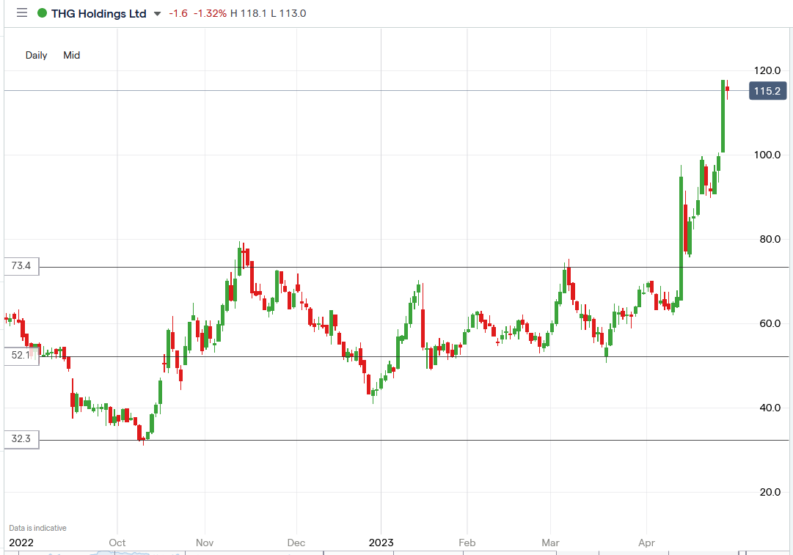Click the Apr label on time axis
The height and width of the screenshot is (555, 793).
(x=648, y=543)
